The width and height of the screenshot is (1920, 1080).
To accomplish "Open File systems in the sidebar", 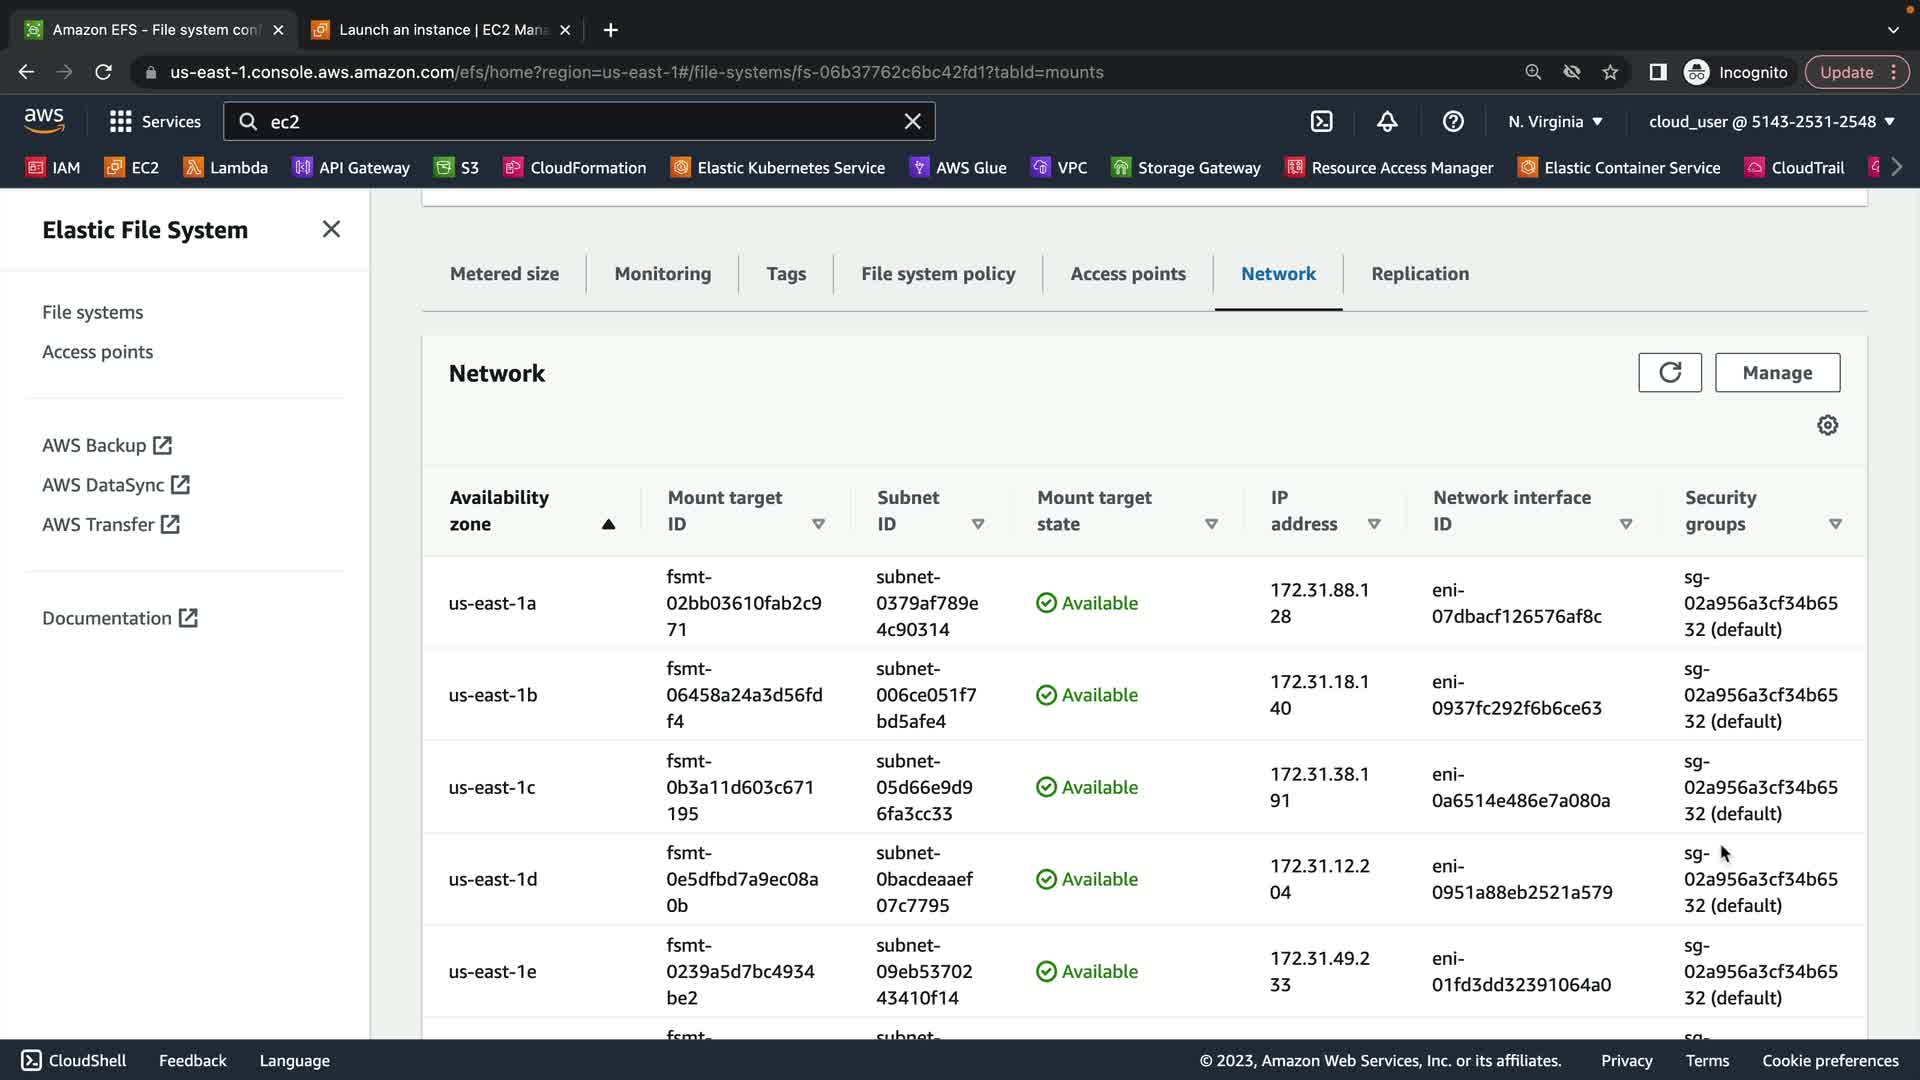I will pos(92,312).
